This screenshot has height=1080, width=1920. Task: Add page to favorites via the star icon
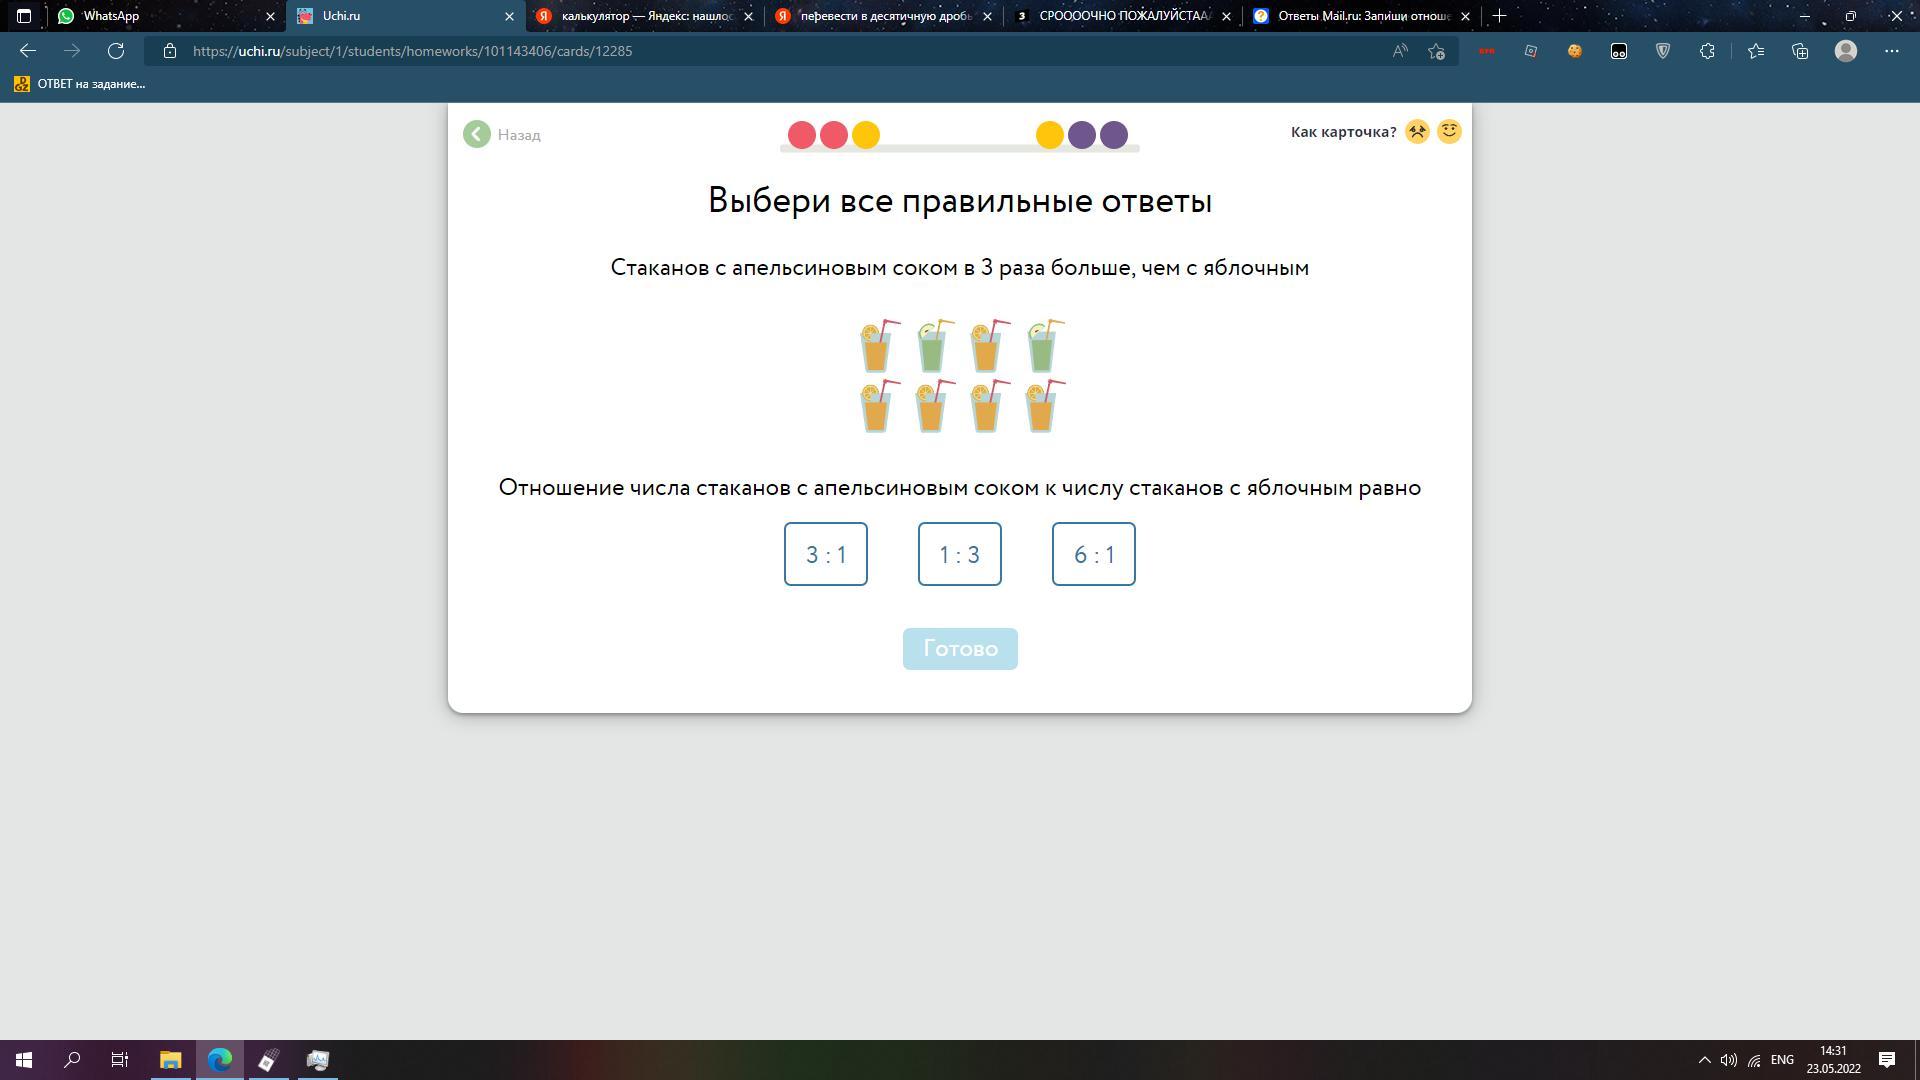[1437, 51]
